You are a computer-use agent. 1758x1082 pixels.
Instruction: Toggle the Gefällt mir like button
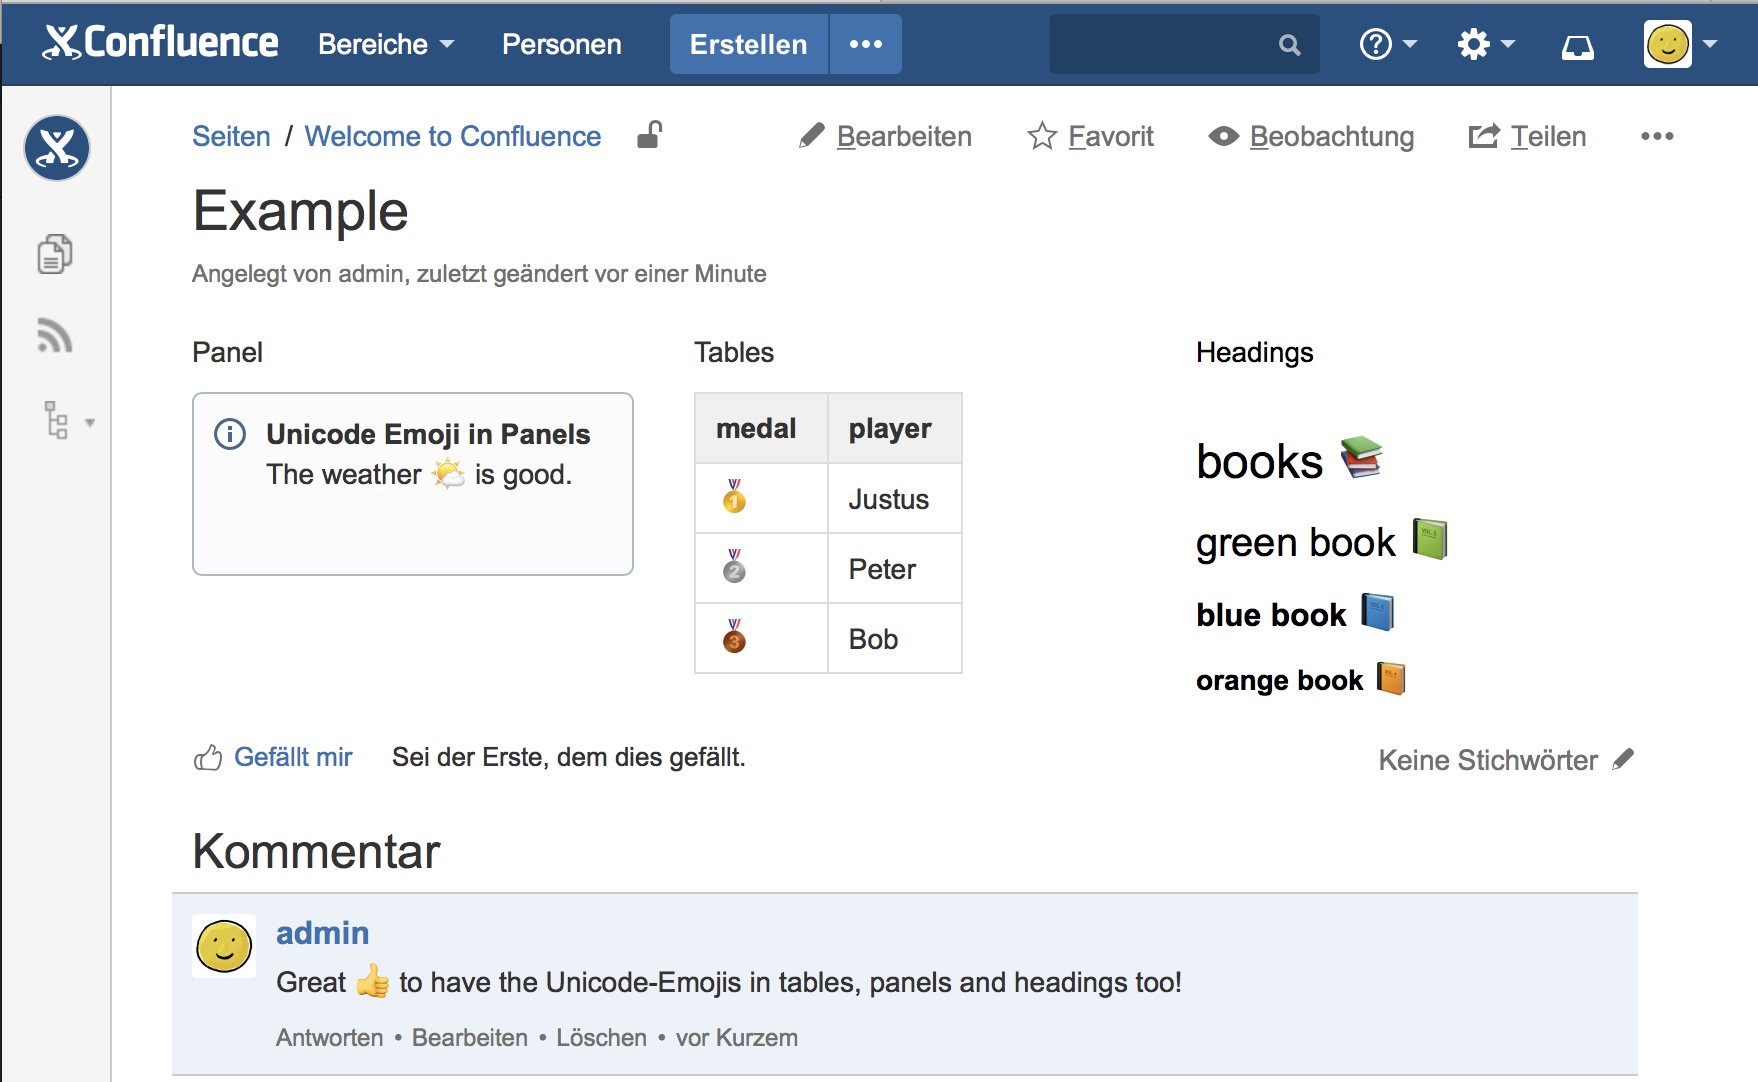[x=273, y=757]
